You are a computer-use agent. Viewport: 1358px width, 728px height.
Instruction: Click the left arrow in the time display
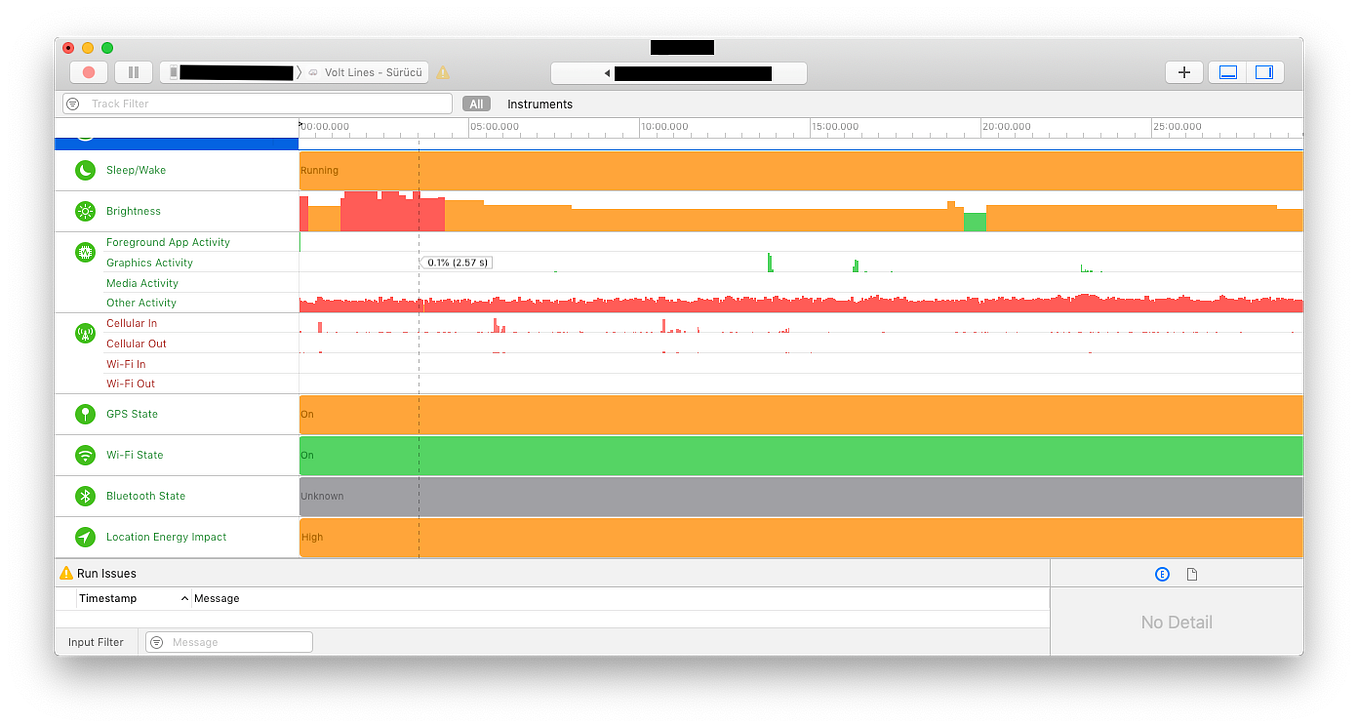click(607, 73)
